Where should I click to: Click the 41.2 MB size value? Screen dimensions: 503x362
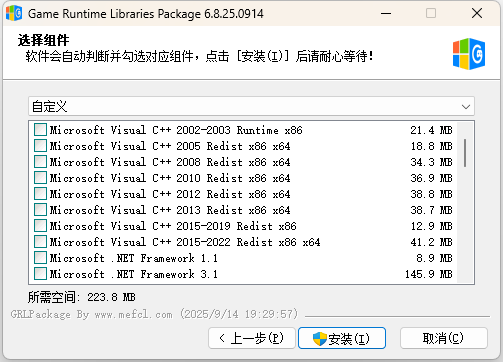click(431, 242)
